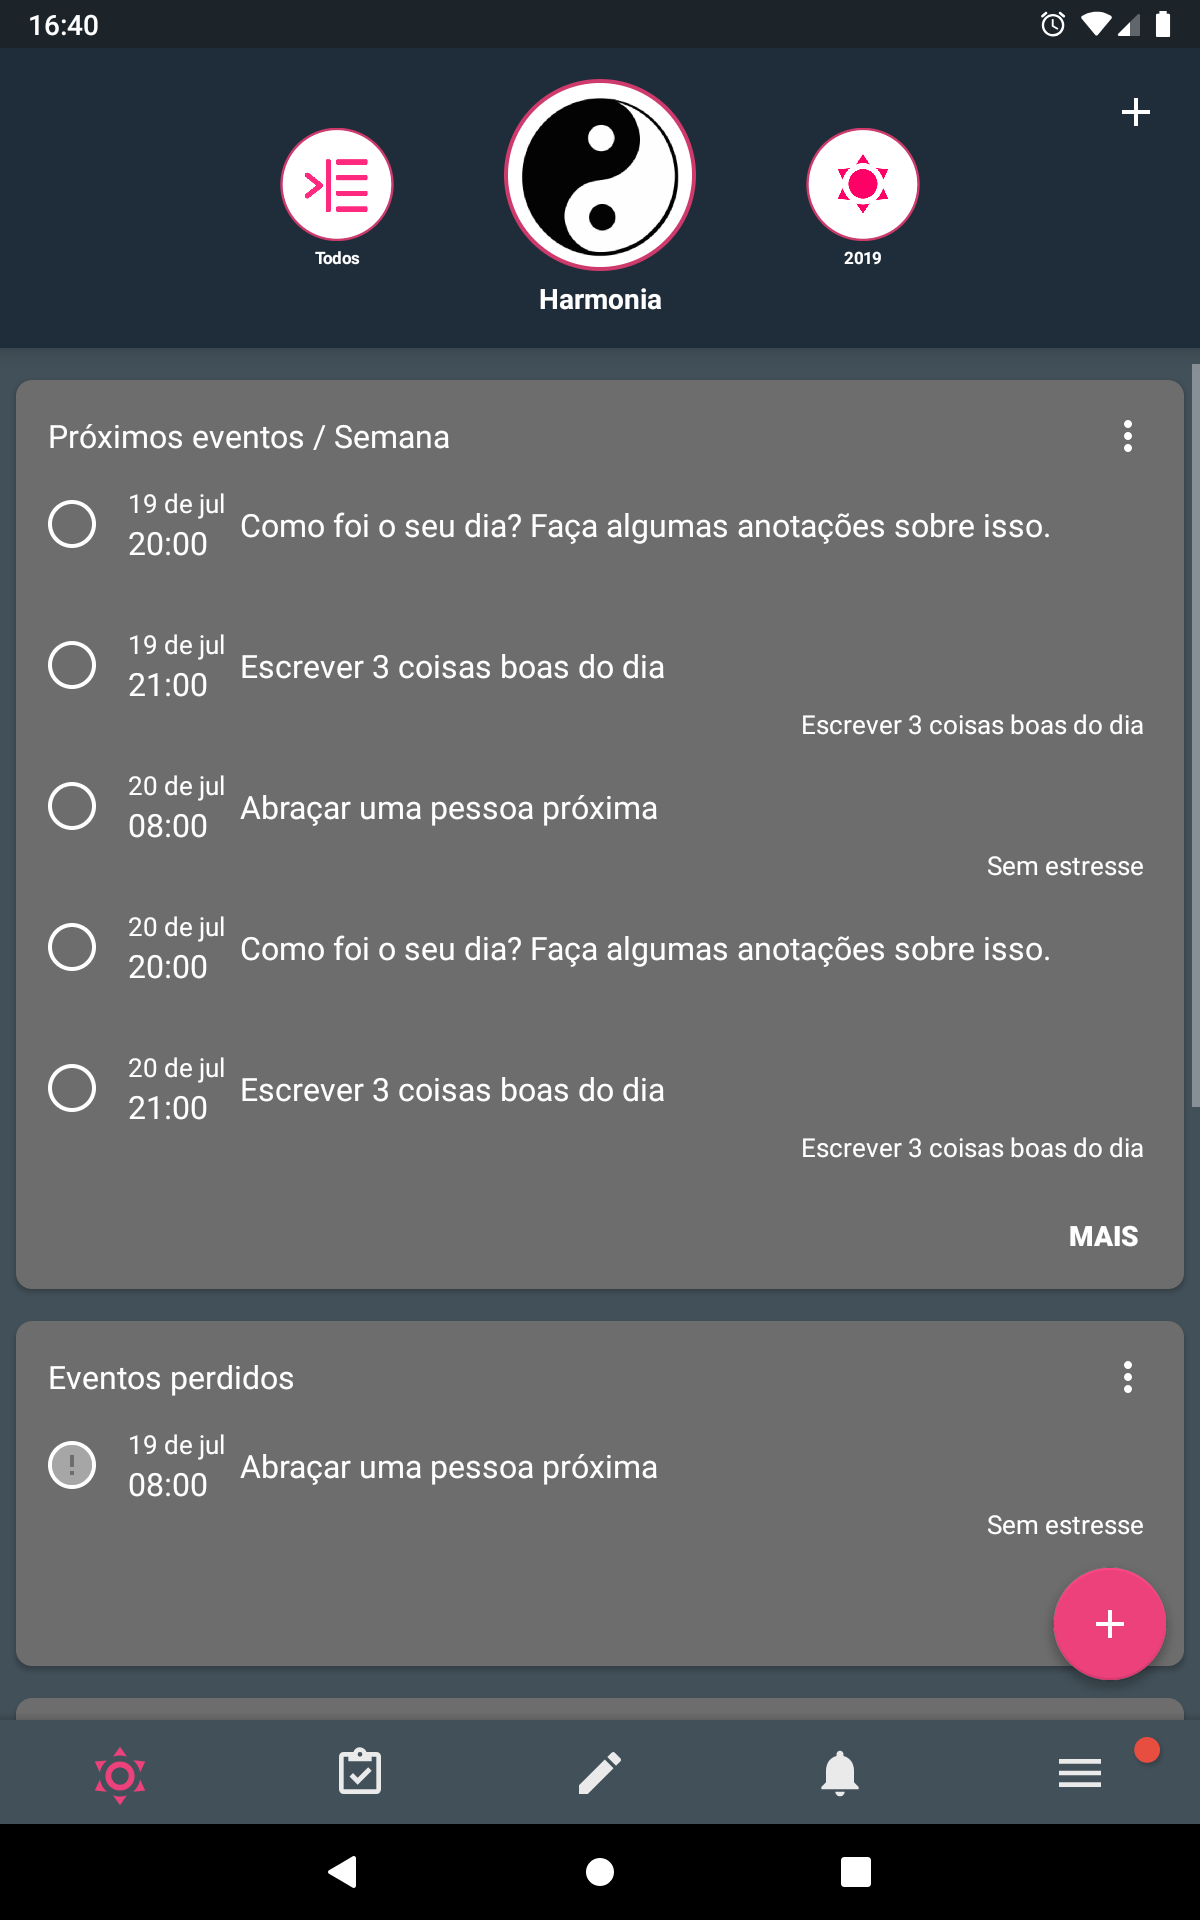Click the vertical scrollbar on right edge
The width and height of the screenshot is (1200, 1920).
coord(1195,735)
